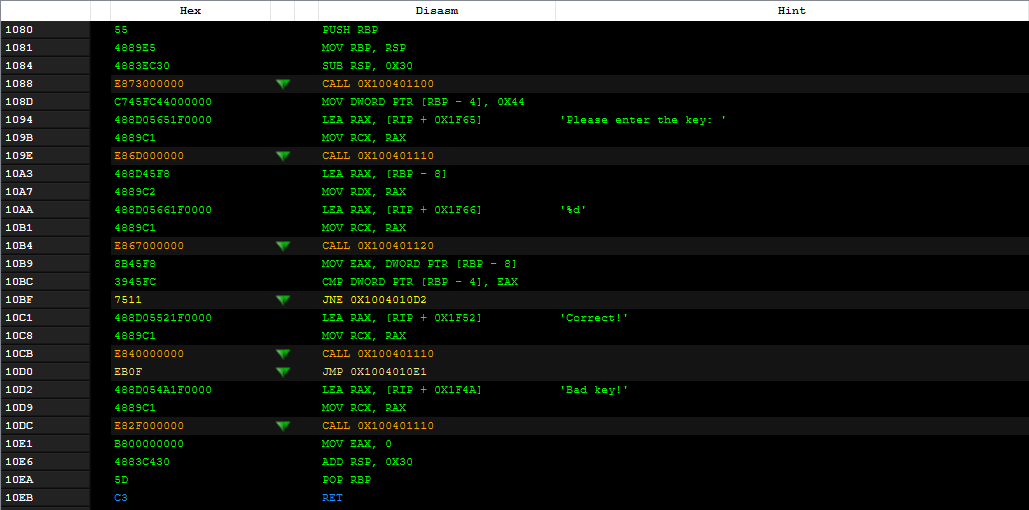Screen dimensions: 1029x510
Task: Select the address cell 1080
Action: pos(19,30)
